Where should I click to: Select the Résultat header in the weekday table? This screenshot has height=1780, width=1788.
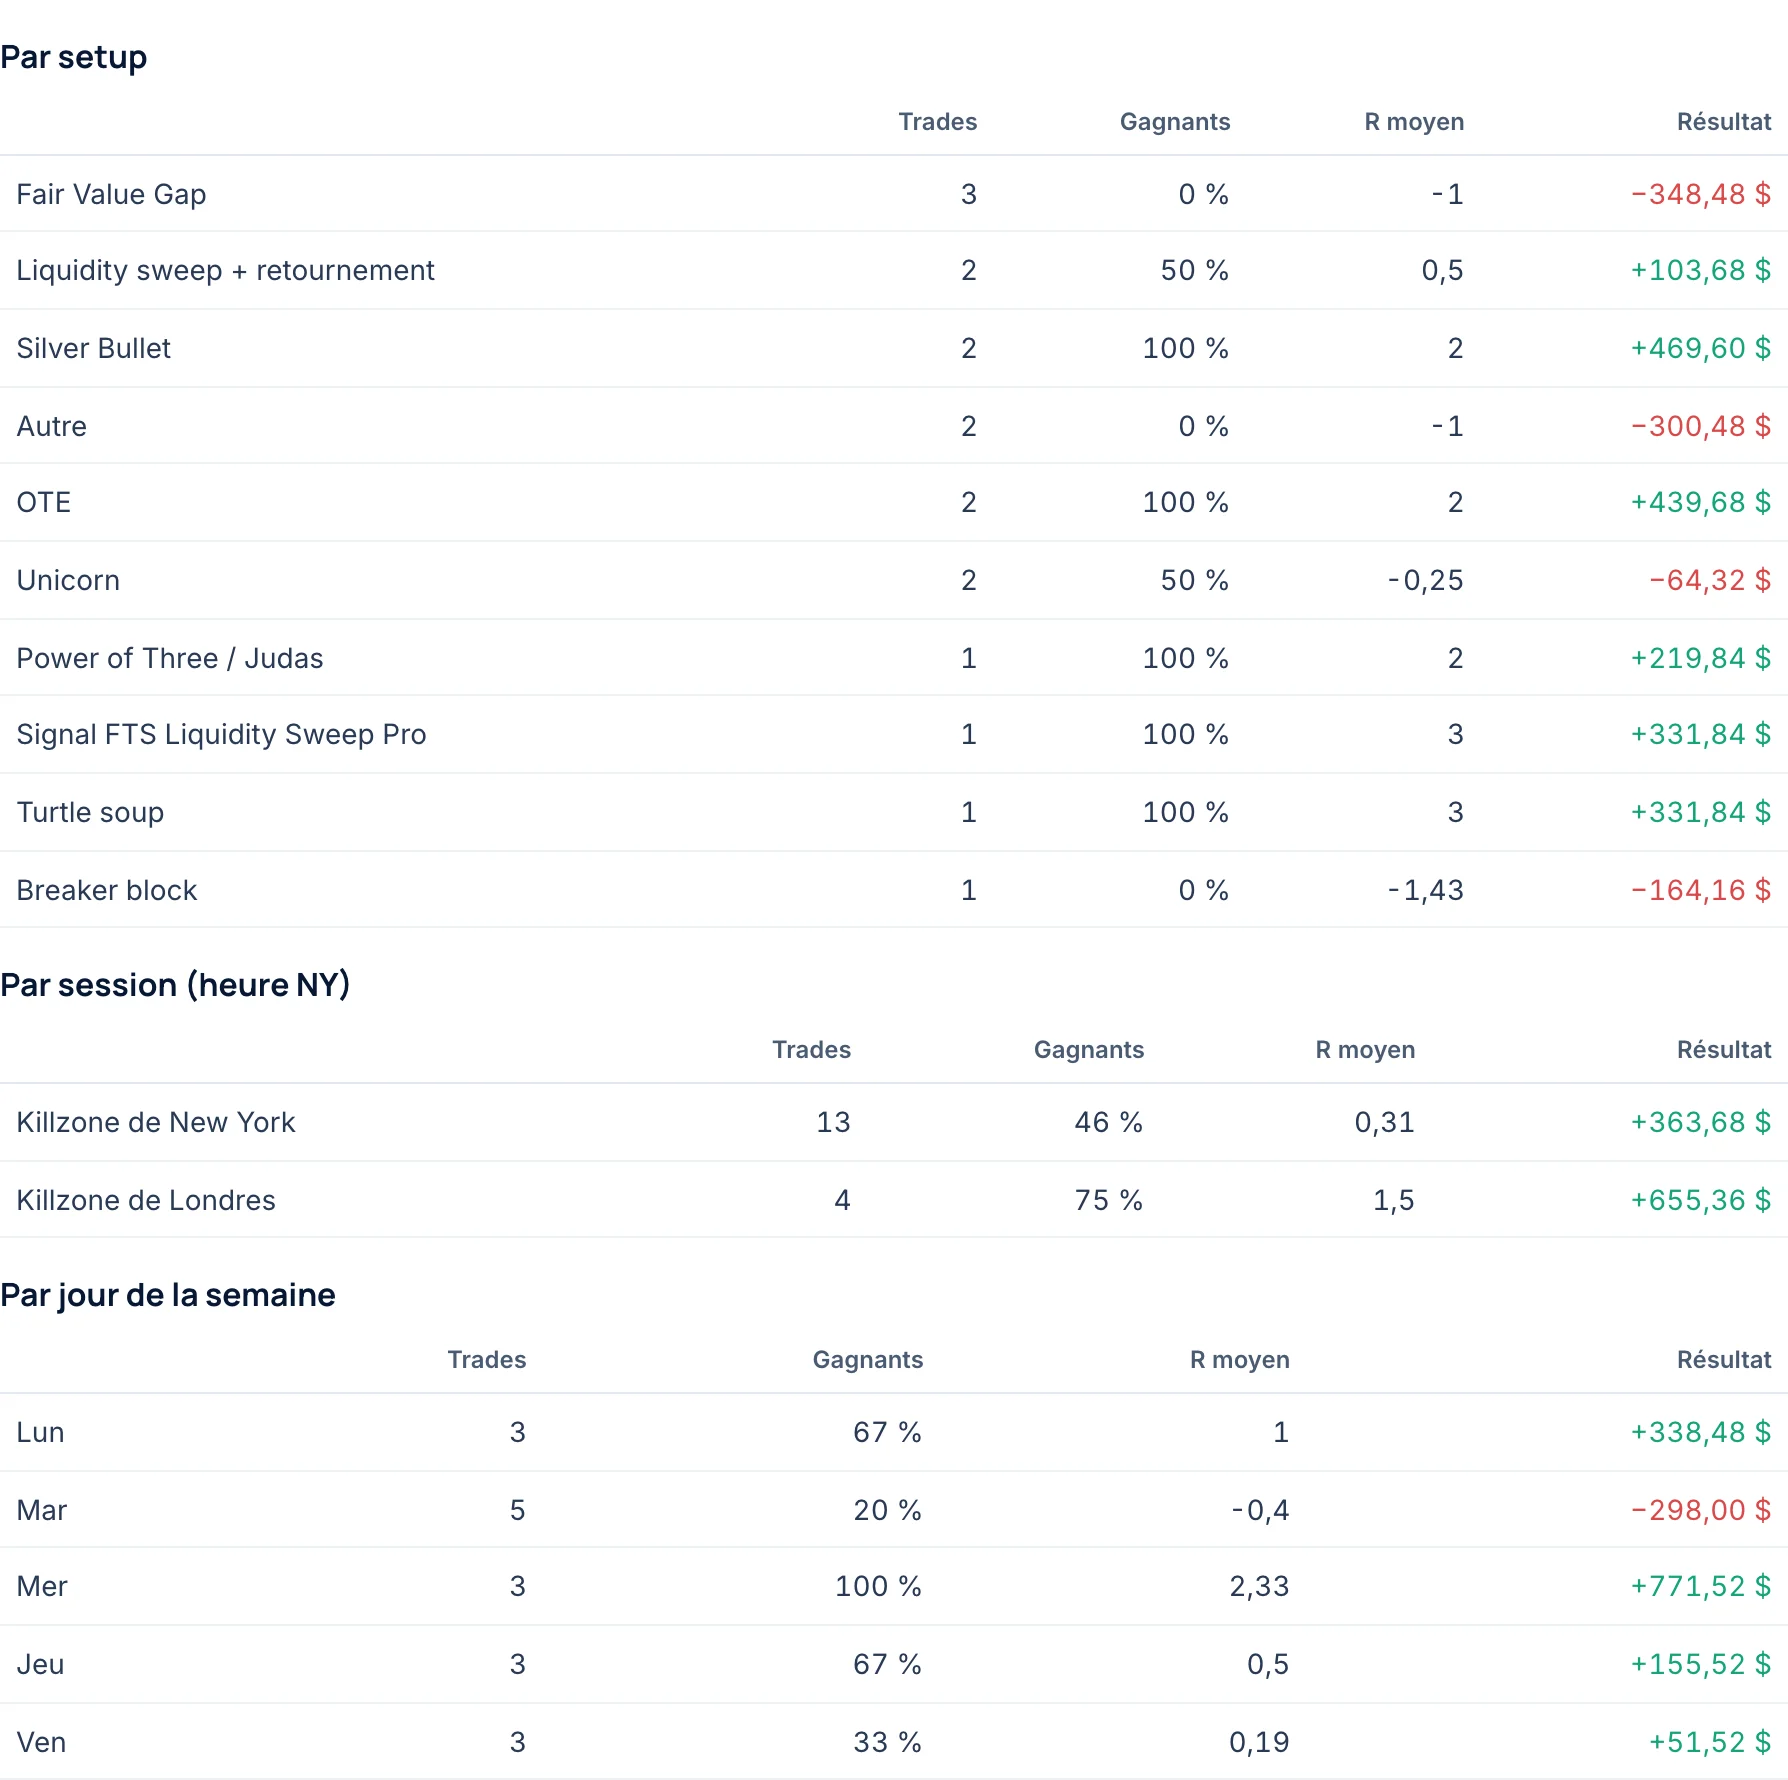point(1724,1360)
